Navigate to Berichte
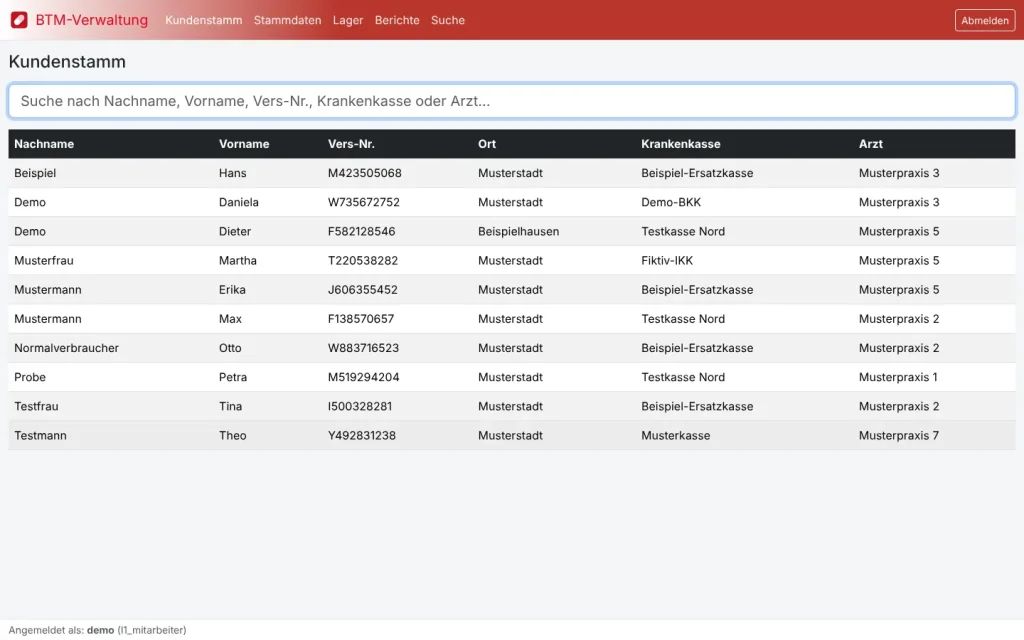The width and height of the screenshot is (1024, 640). [x=397, y=20]
